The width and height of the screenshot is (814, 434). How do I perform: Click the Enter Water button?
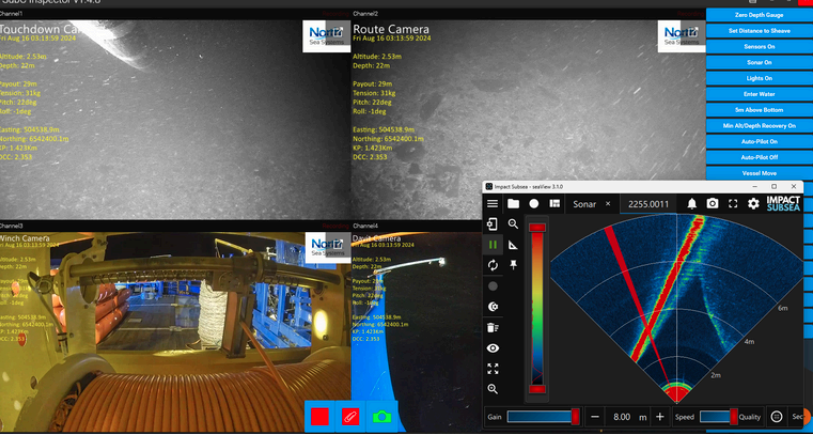pos(759,94)
